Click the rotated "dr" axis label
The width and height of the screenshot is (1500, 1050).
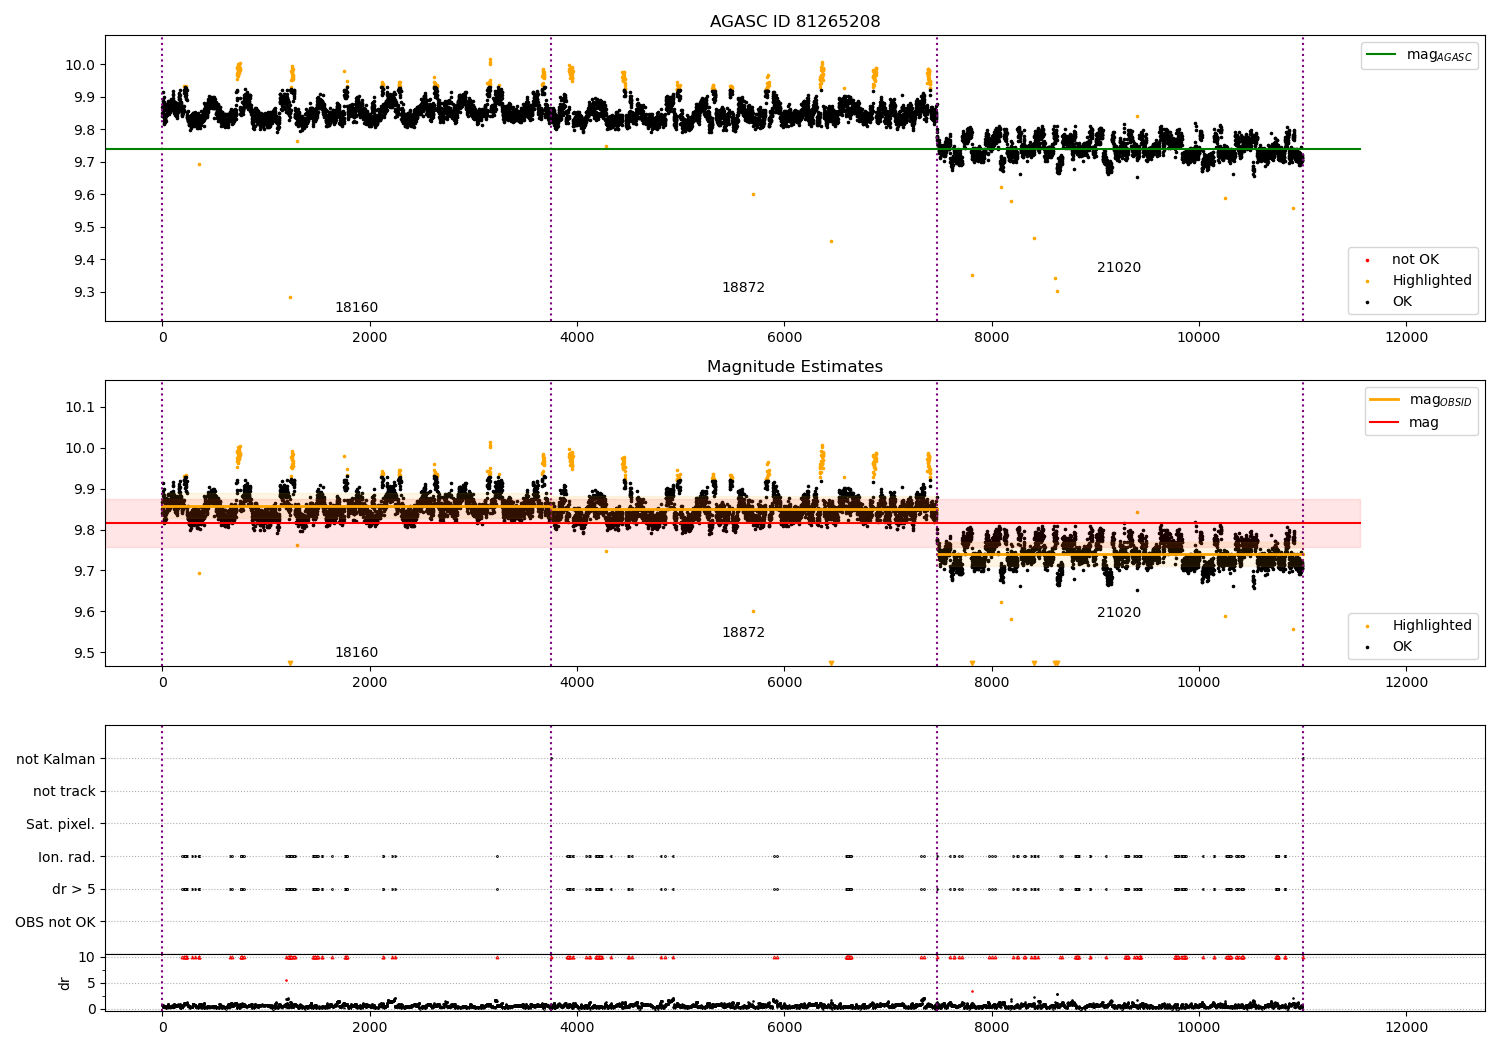point(65,983)
